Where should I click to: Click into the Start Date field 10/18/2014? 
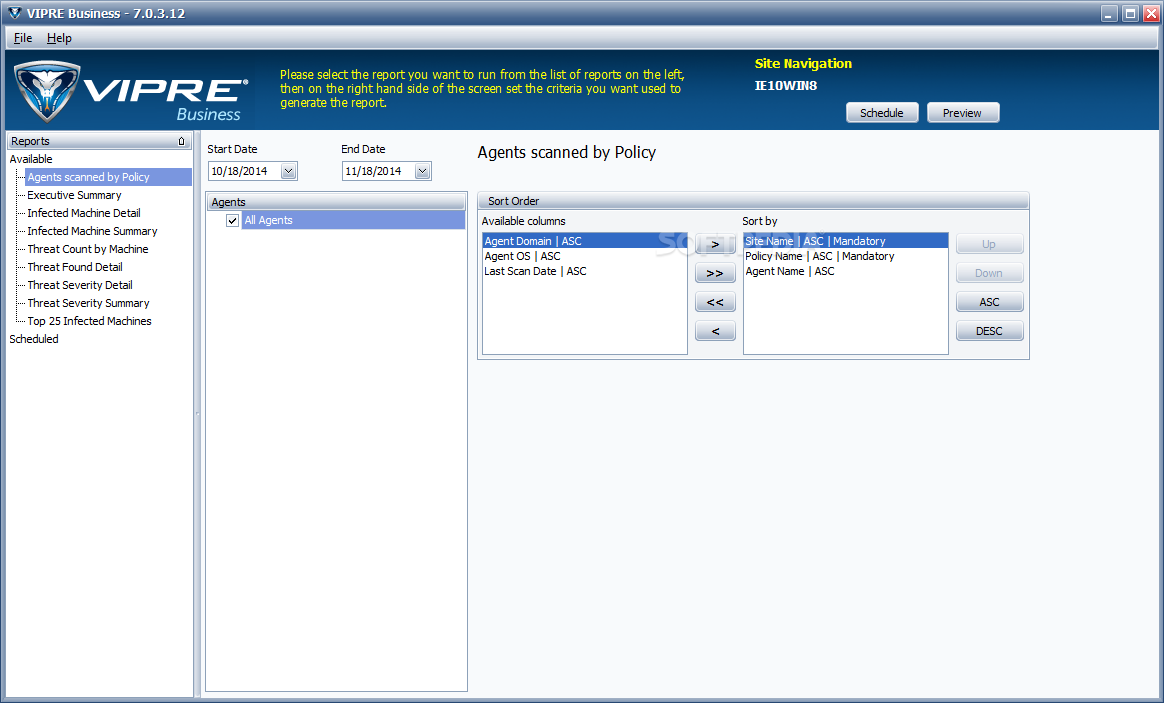tap(244, 171)
